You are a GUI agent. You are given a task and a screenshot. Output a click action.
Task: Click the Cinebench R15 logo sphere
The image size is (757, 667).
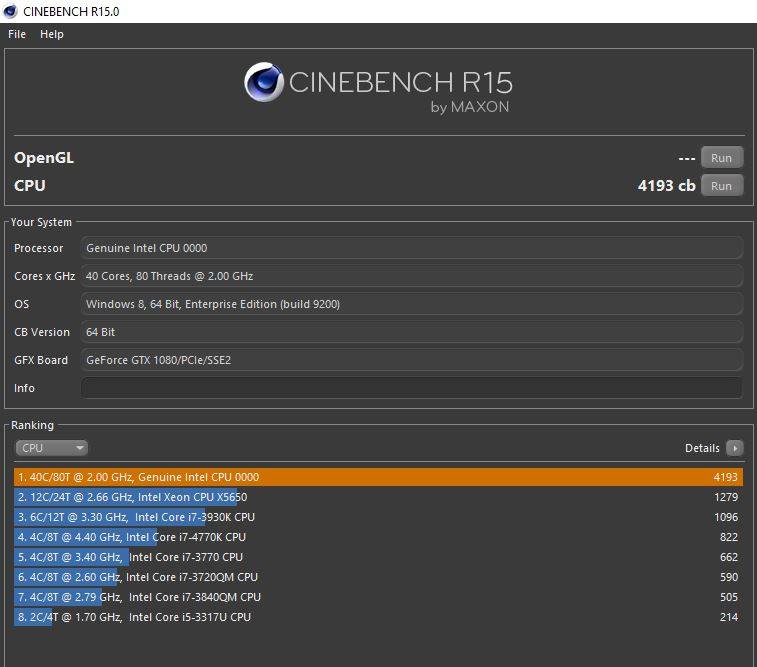pos(264,82)
